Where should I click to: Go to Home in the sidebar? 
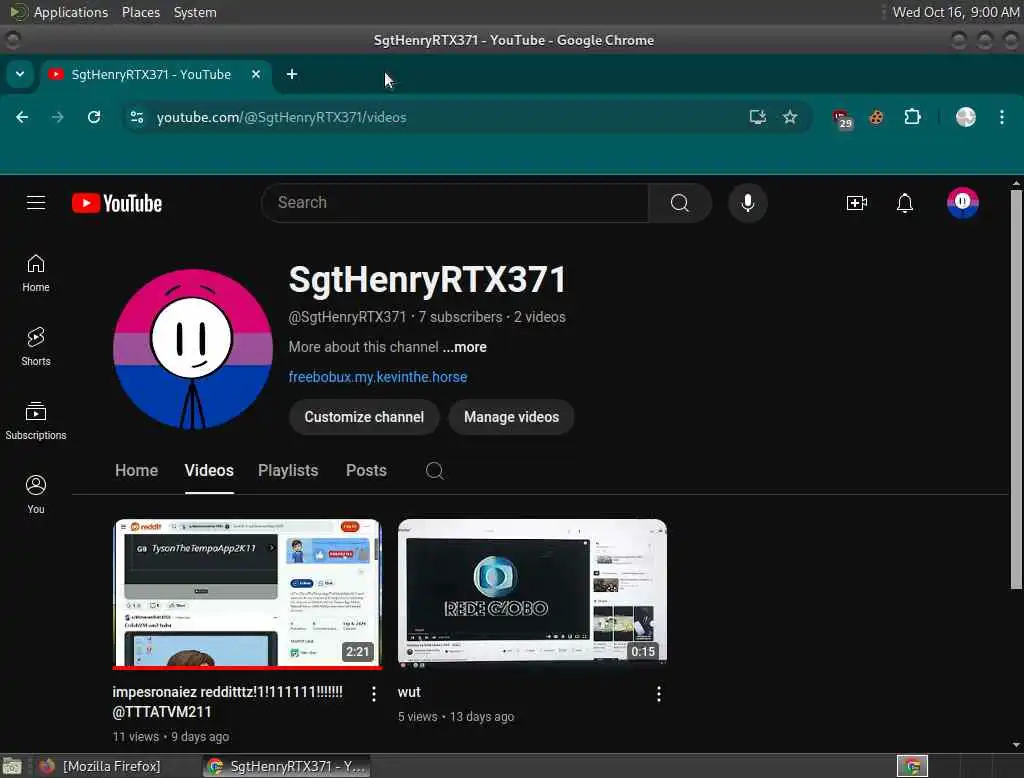coord(36,273)
